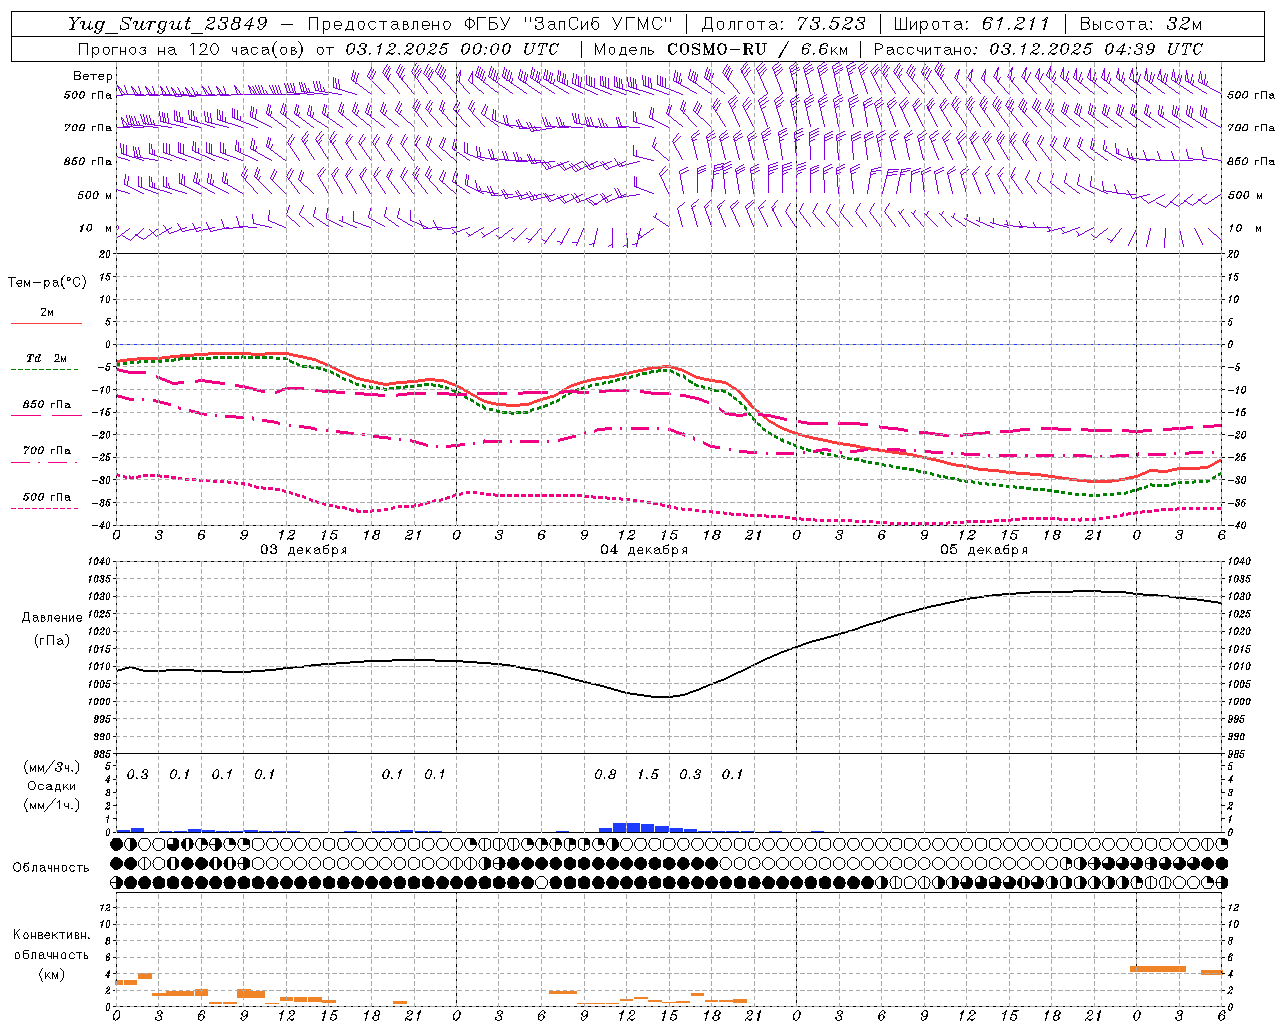Click the Модель COSMO-RU / 6.6км label

click(720, 49)
